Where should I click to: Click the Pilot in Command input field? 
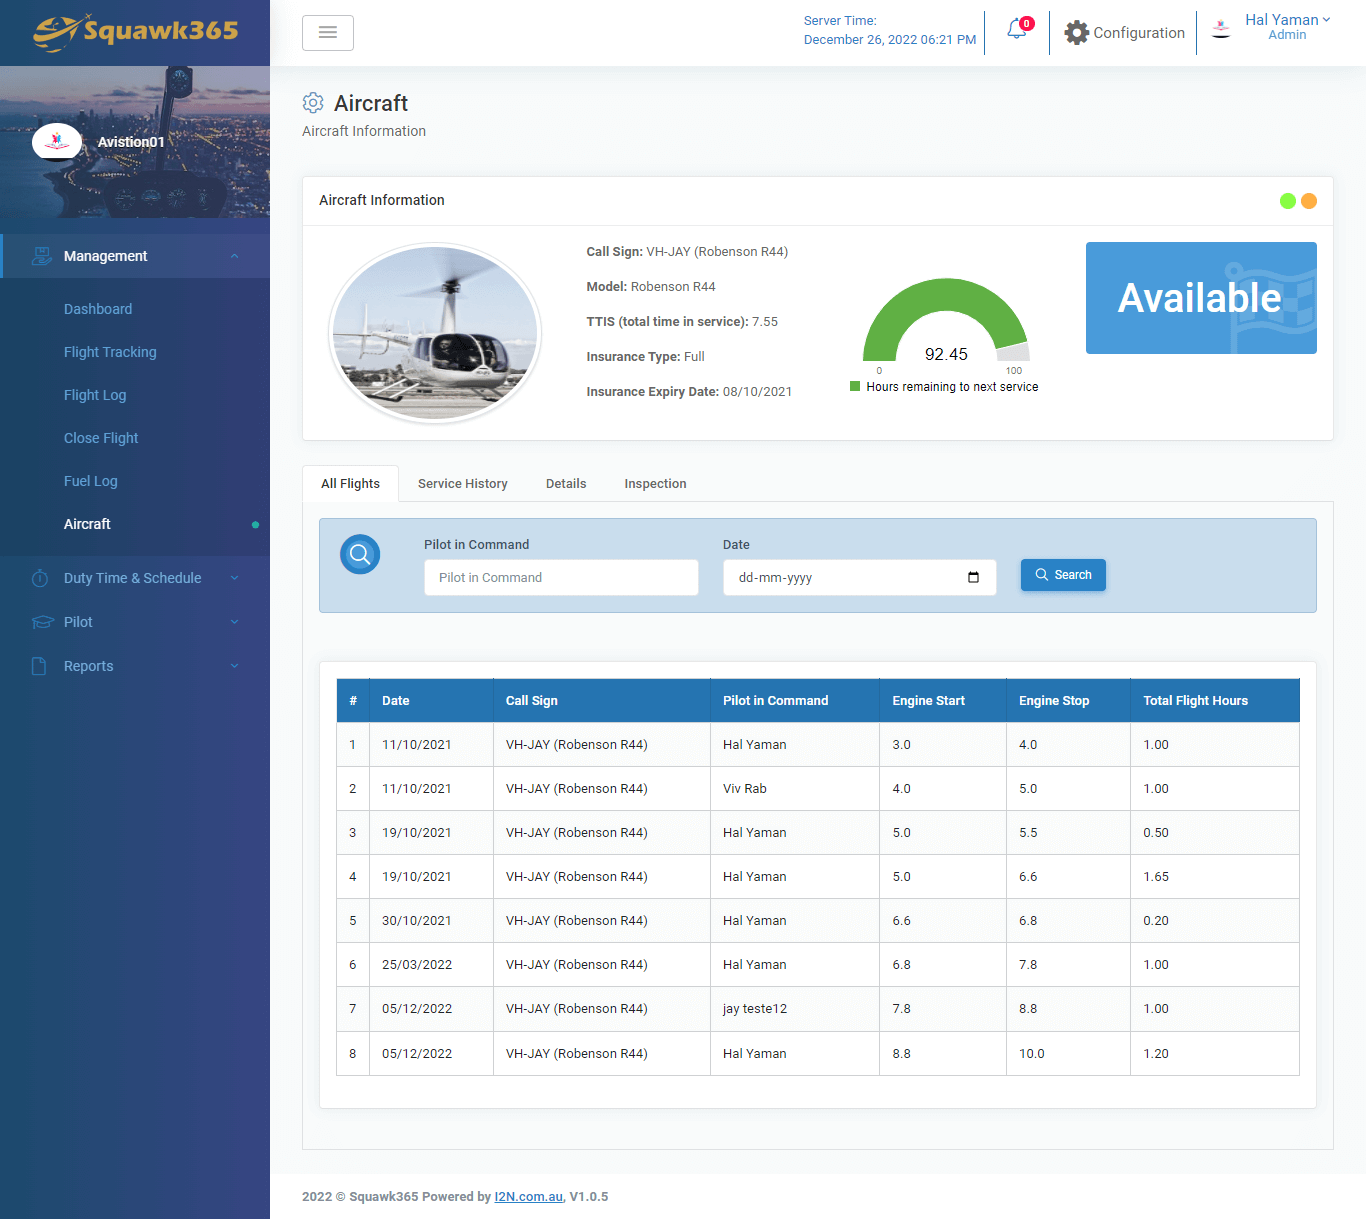coord(561,578)
